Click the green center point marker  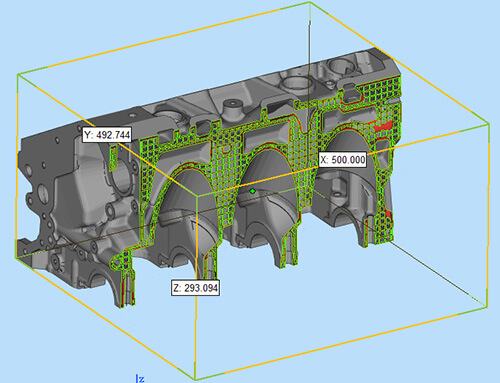(x=253, y=191)
